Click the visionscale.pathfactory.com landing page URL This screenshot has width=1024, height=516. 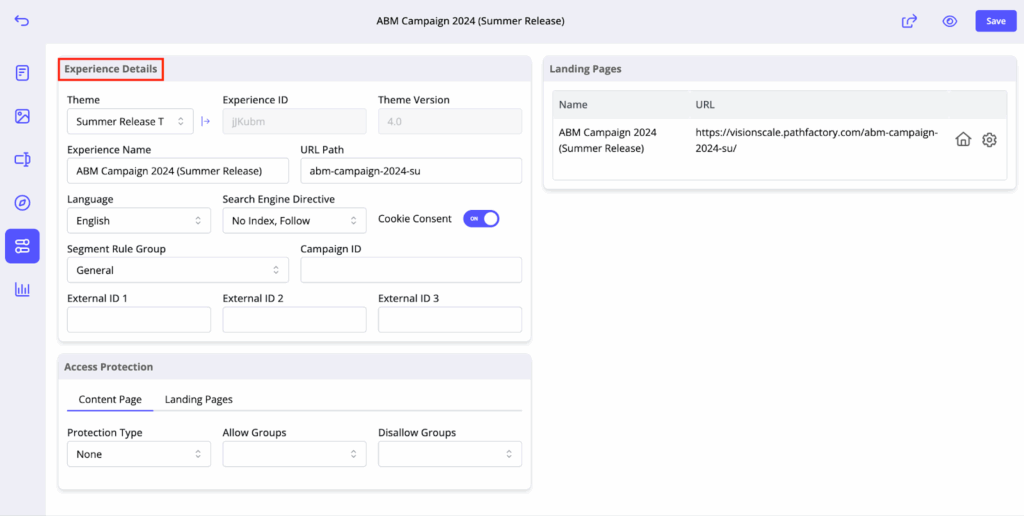coord(816,140)
